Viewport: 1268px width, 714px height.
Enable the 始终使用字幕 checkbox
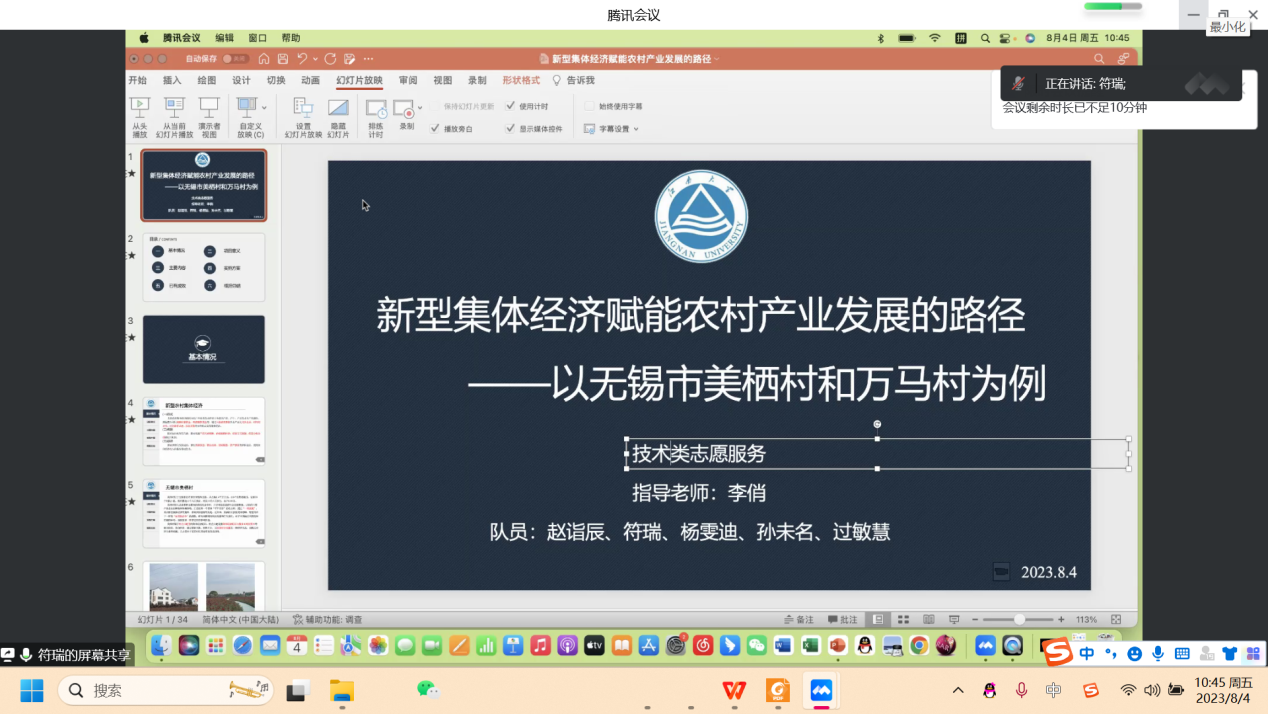click(x=590, y=106)
